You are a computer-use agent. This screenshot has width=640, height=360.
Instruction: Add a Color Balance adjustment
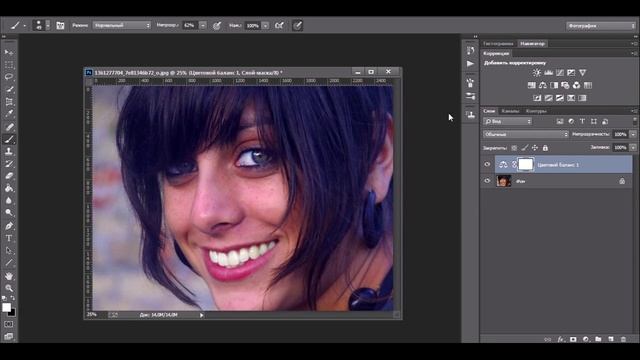542,85
